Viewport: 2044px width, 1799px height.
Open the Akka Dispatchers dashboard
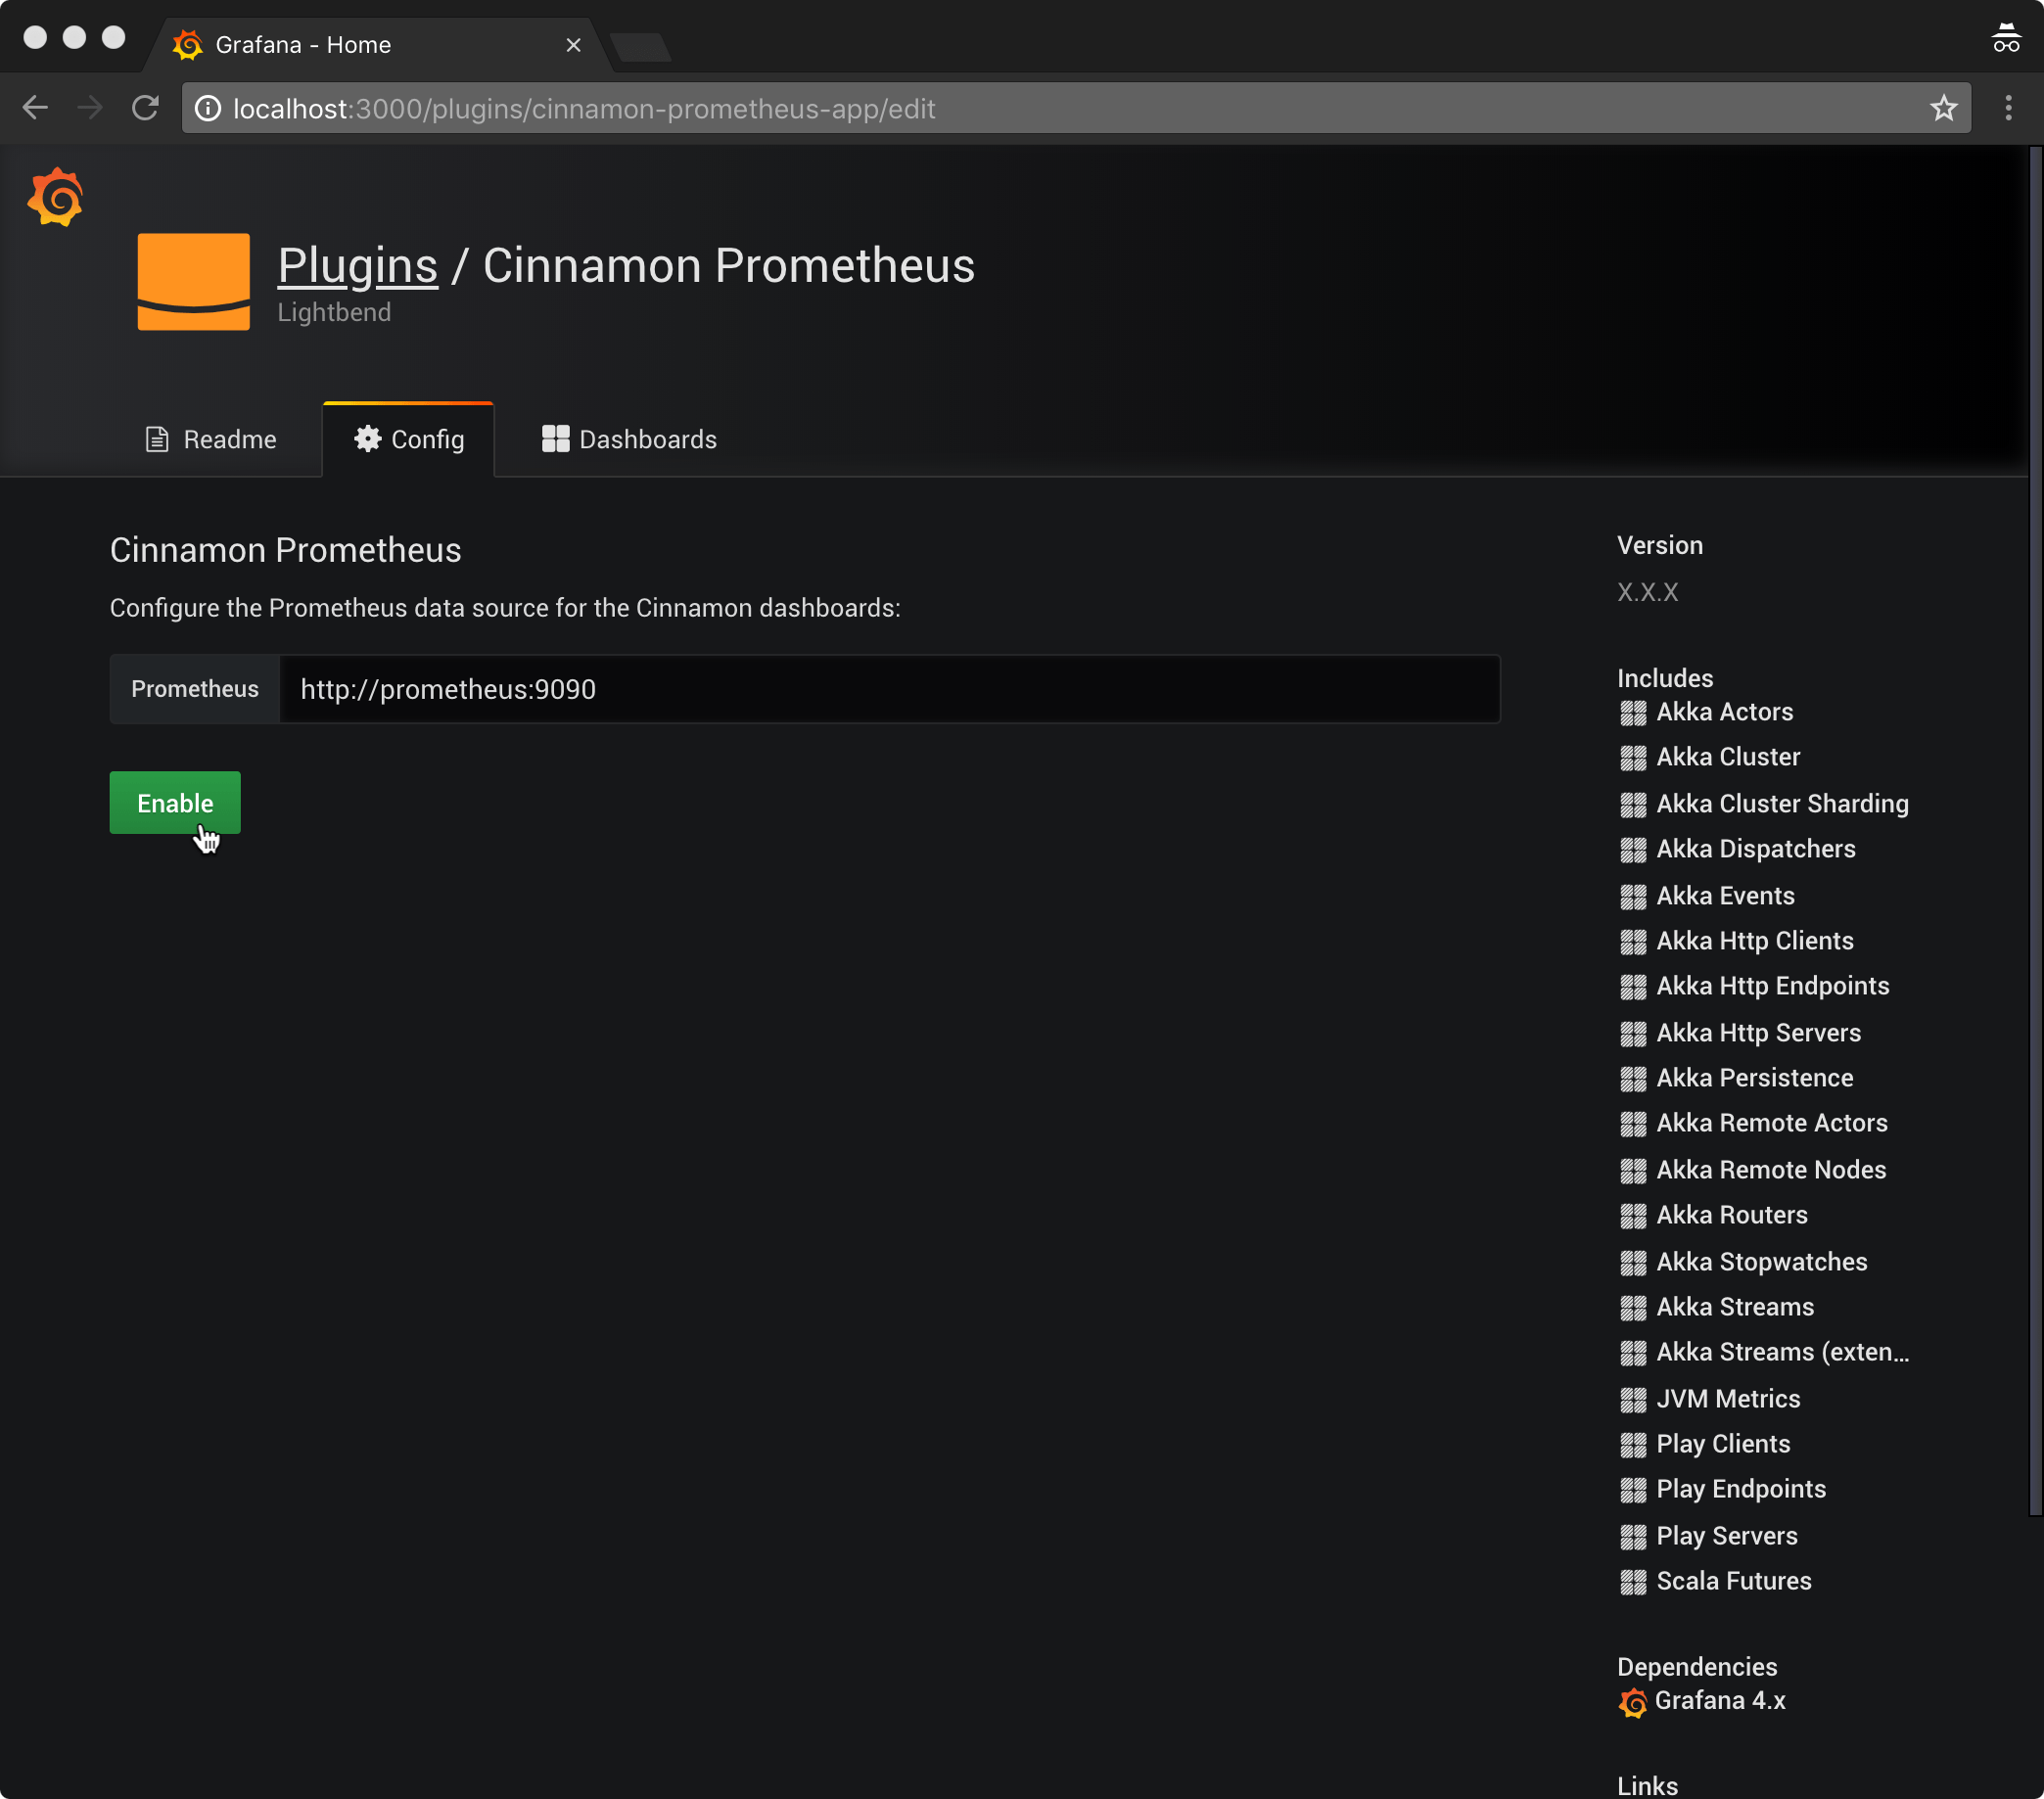[1755, 849]
